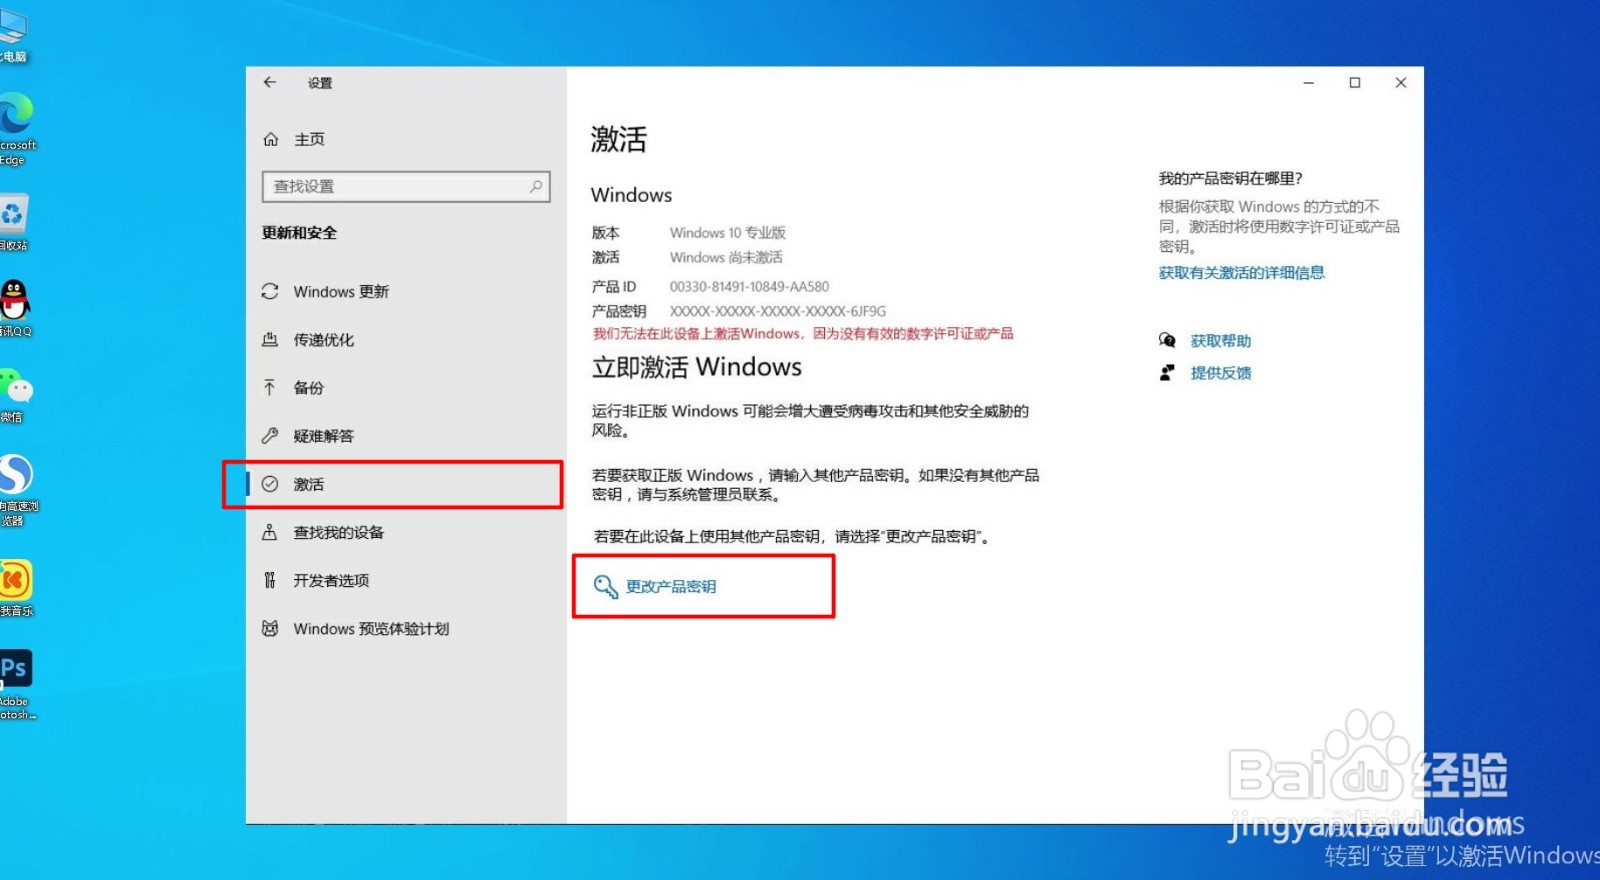Image resolution: width=1600 pixels, height=880 pixels.
Task: Click the Windows 预览体验计划 cat icon
Action: (x=270, y=628)
